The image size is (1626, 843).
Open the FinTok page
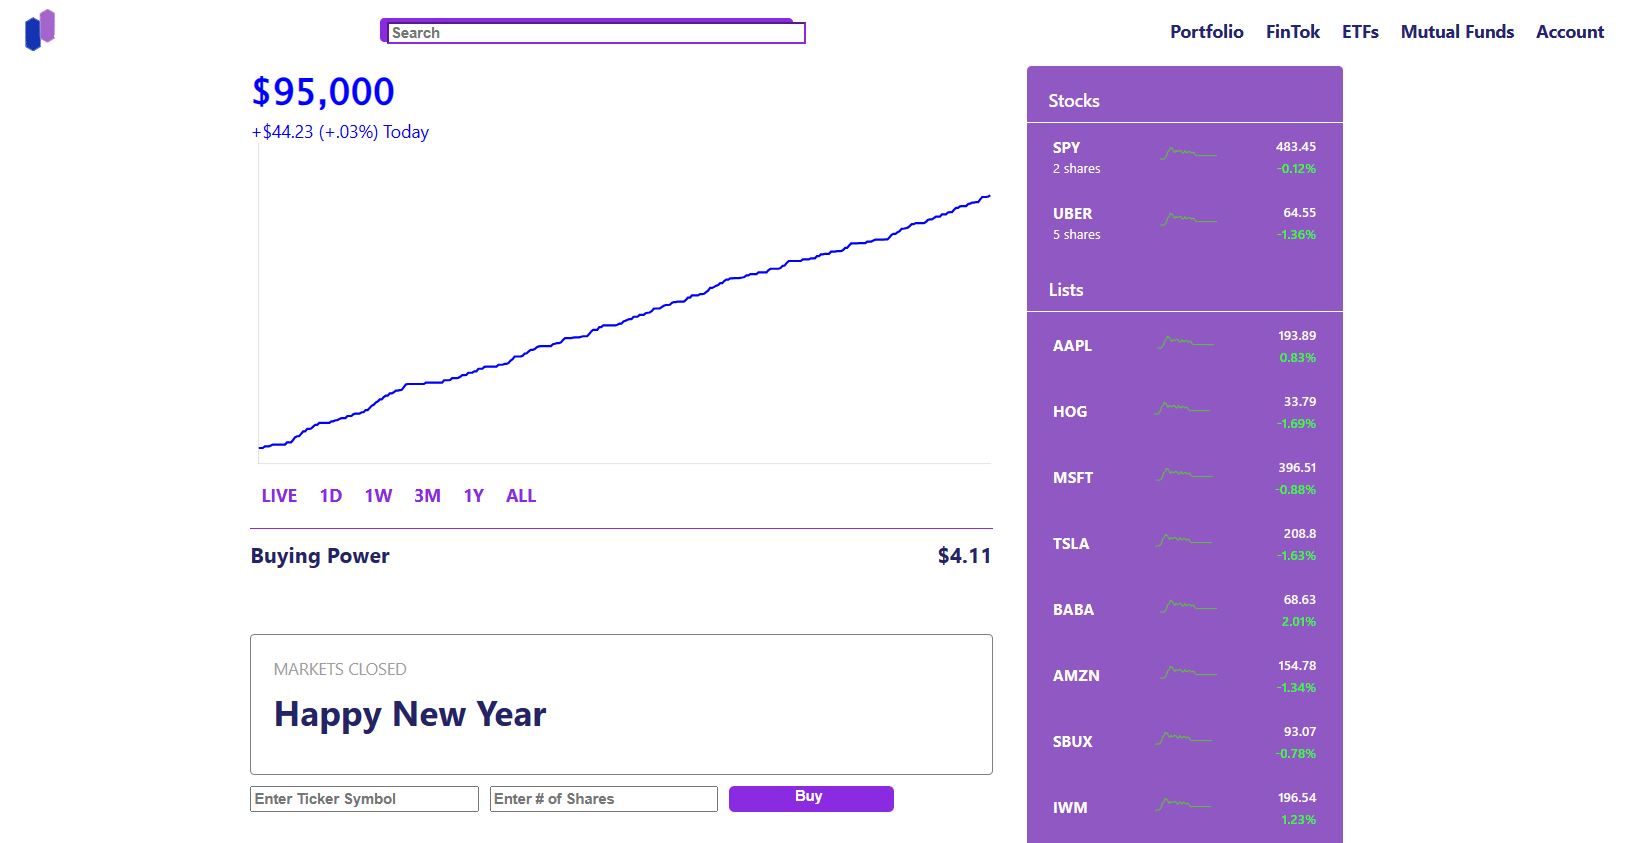pyautogui.click(x=1292, y=31)
